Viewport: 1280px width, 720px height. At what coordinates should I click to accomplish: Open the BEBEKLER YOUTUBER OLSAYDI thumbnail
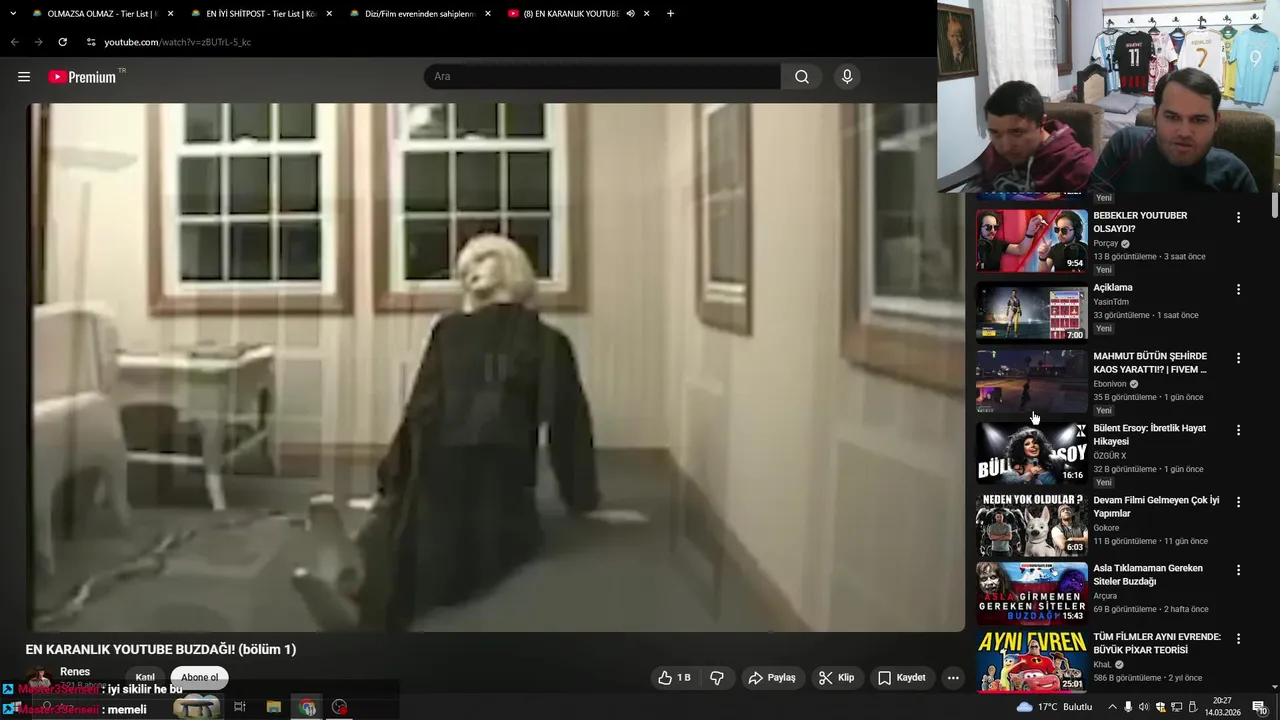pyautogui.click(x=1032, y=241)
